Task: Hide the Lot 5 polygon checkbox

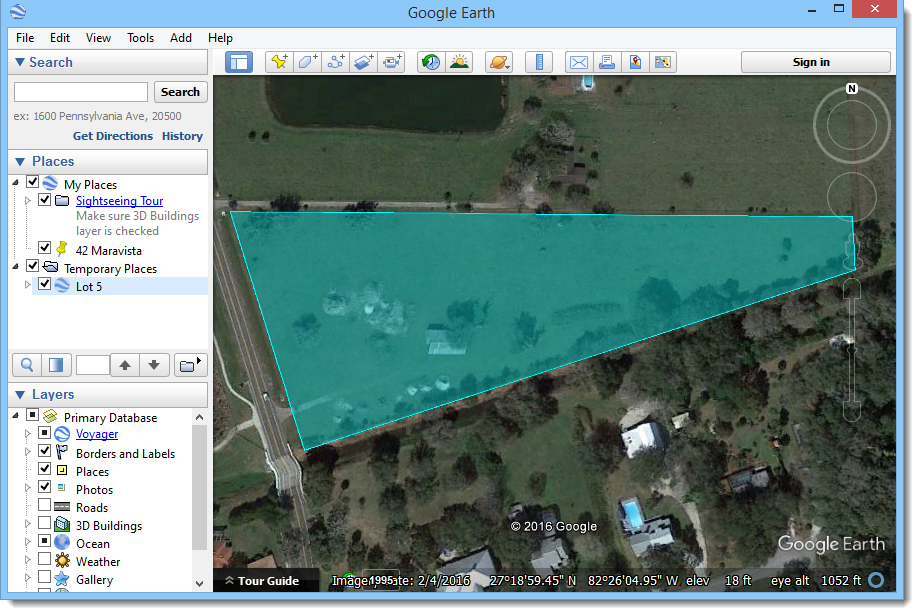Action: point(45,284)
